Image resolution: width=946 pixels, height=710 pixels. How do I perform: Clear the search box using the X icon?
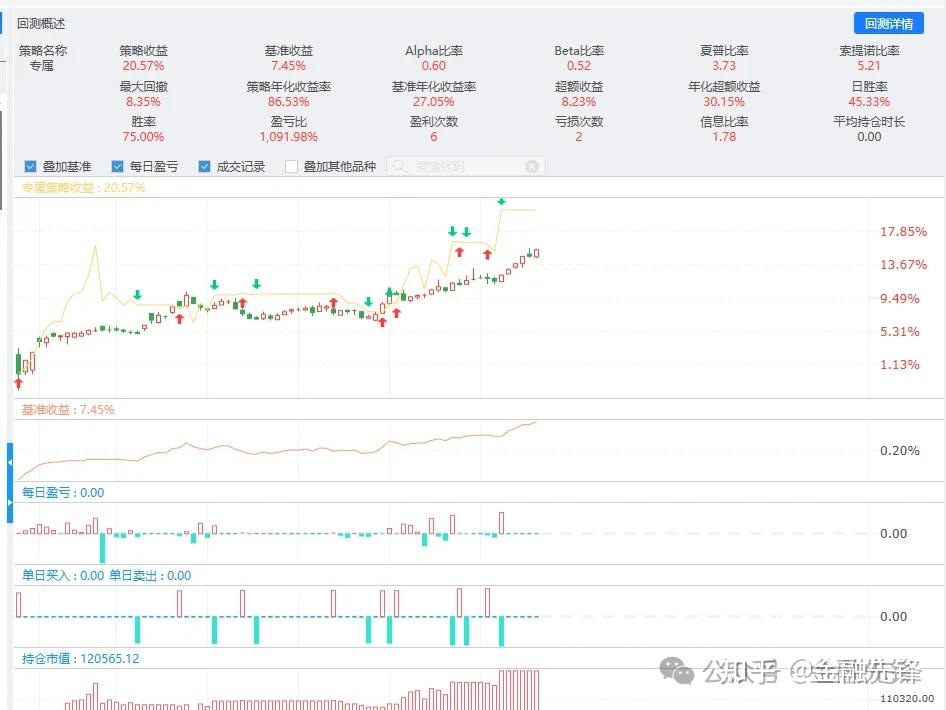coord(530,166)
